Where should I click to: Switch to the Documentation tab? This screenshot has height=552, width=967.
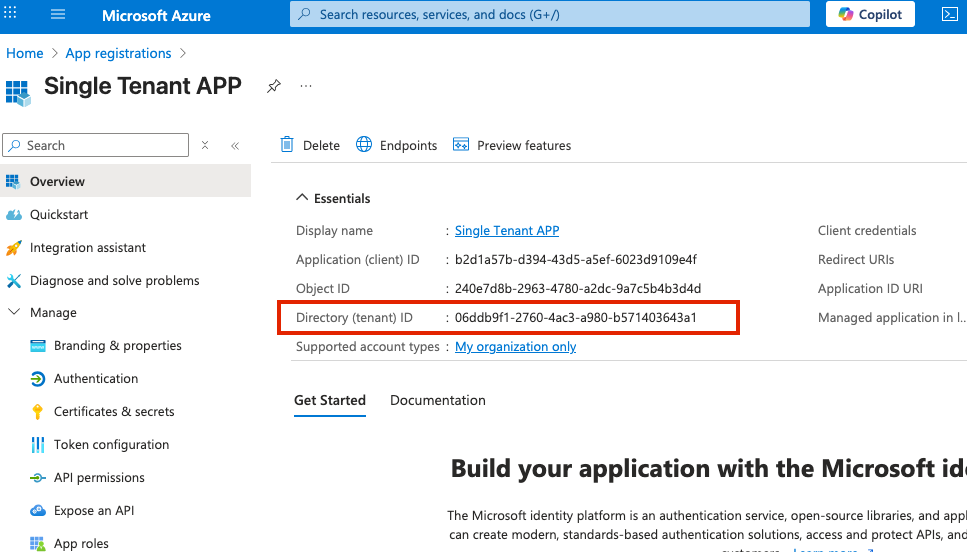438,400
